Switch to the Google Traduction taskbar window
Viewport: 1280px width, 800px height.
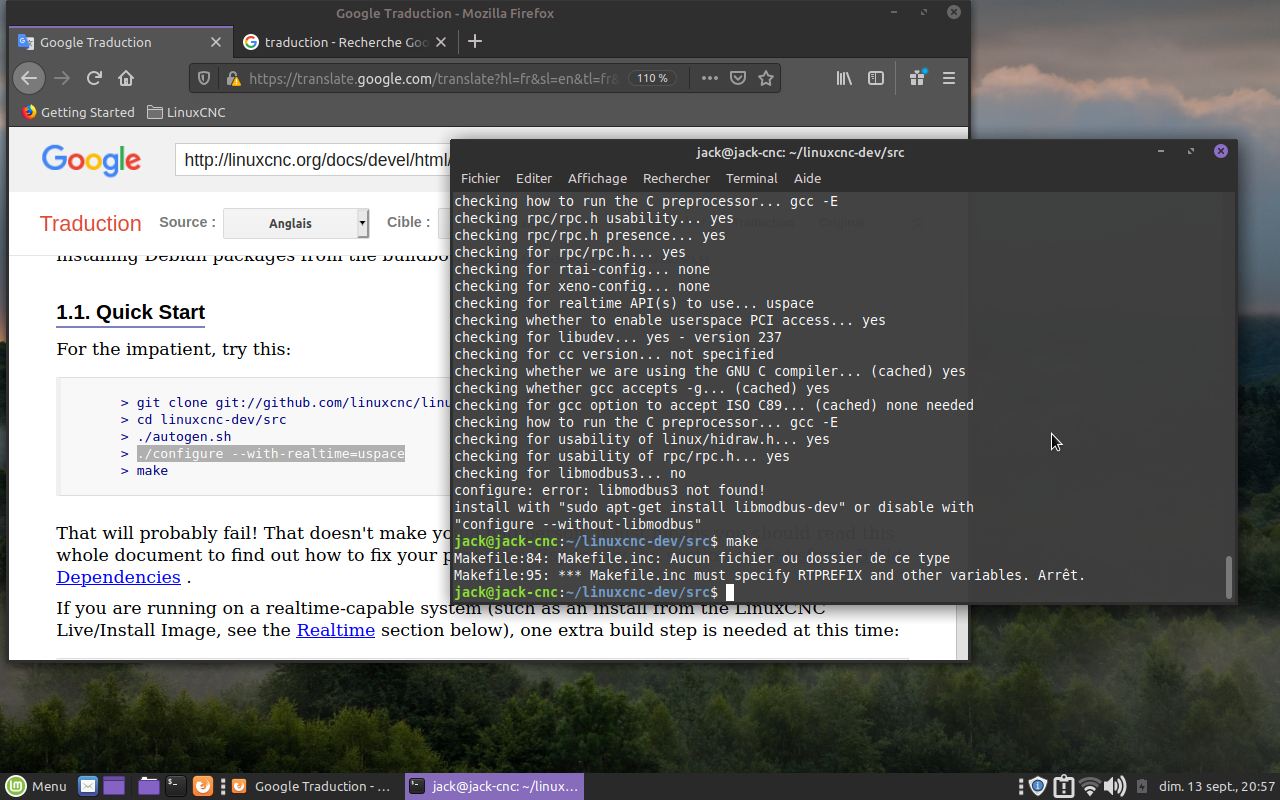[314, 786]
